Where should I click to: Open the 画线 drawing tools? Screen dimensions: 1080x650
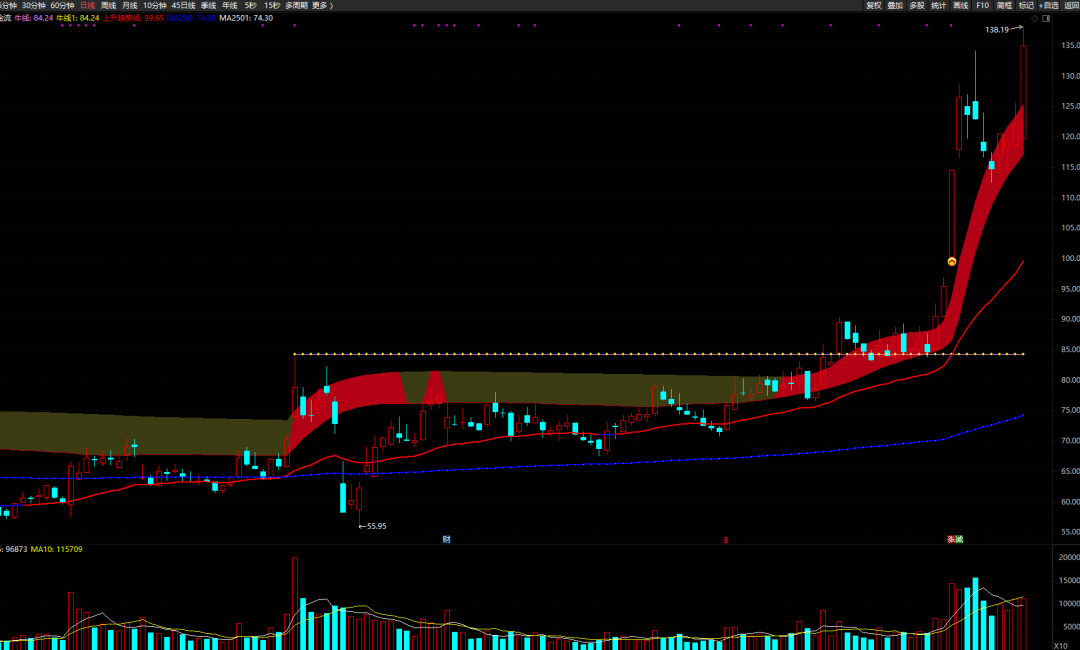[x=961, y=6]
